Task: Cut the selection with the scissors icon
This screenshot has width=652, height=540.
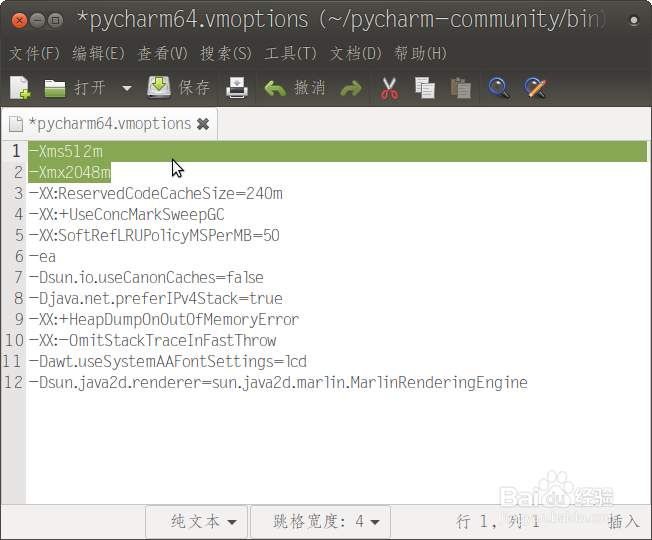Action: pyautogui.click(x=389, y=88)
